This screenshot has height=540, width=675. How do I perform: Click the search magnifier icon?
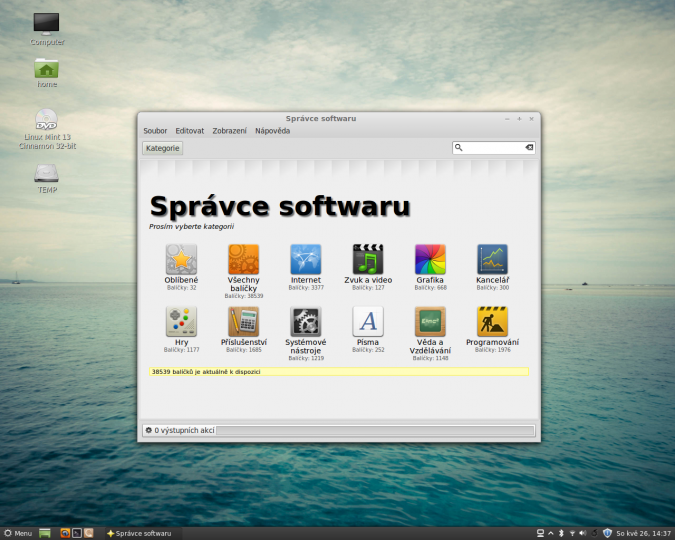pos(459,148)
